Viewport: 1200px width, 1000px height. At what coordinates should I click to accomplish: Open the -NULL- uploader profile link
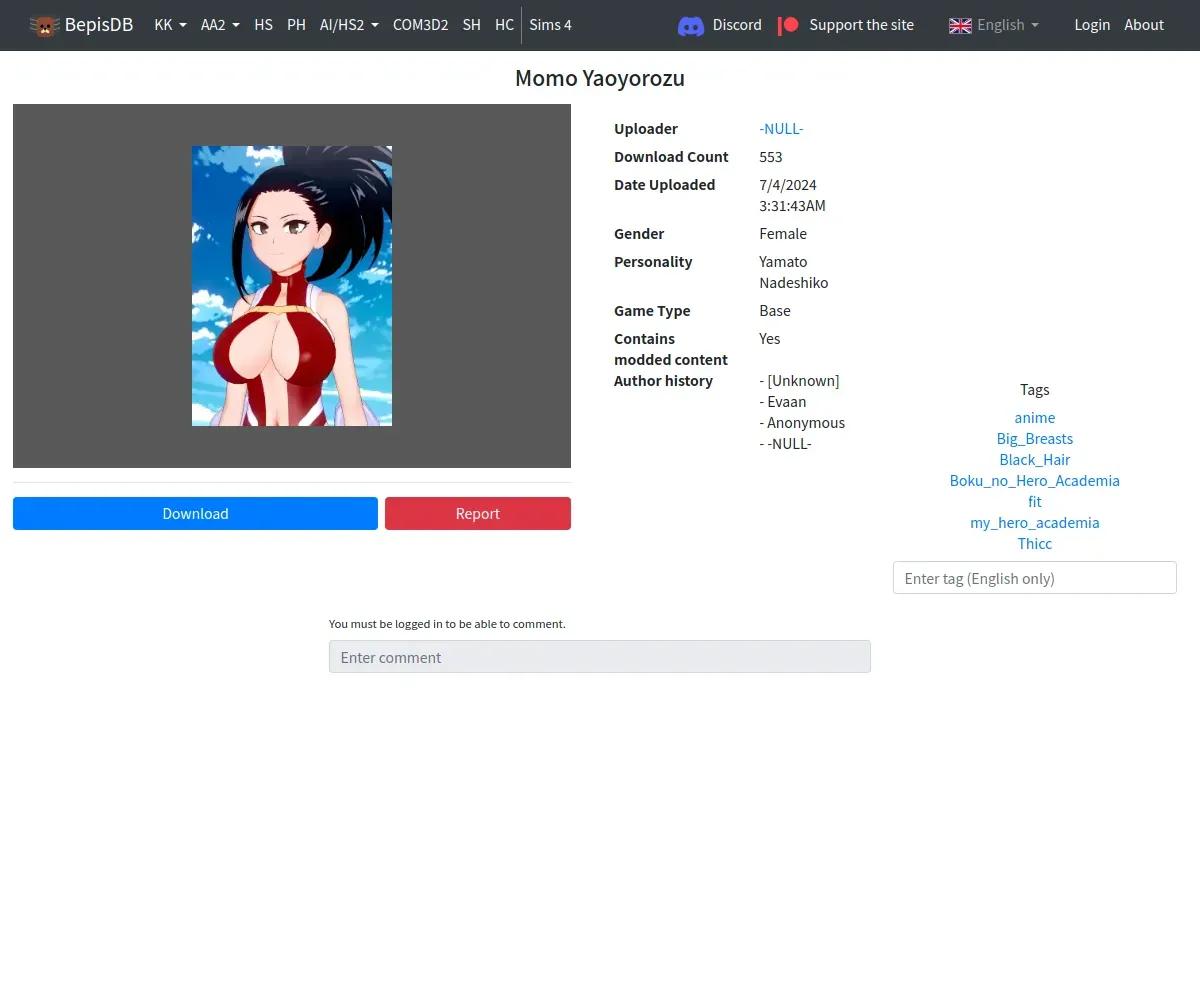tap(781, 128)
